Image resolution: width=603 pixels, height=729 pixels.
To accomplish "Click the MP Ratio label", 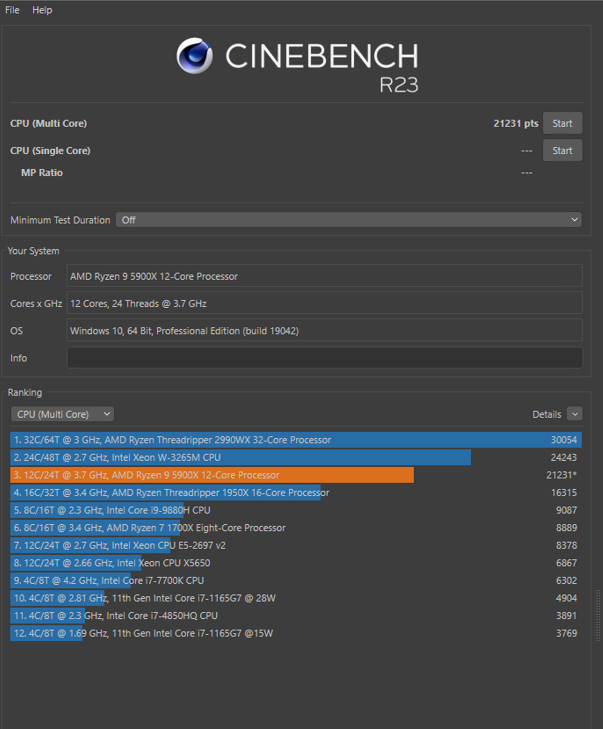I will coord(42,172).
